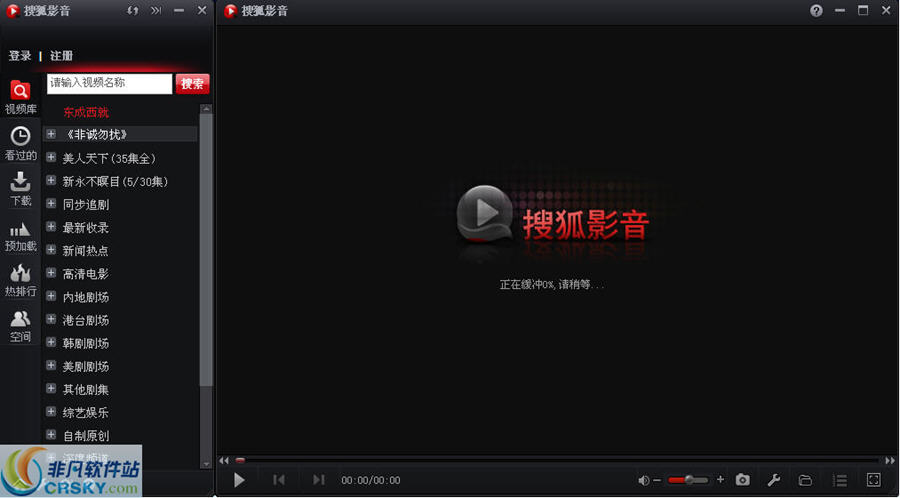Image resolution: width=900 pixels, height=498 pixels.
Task: Expand the 美剧剧场 category
Action: tap(51, 365)
